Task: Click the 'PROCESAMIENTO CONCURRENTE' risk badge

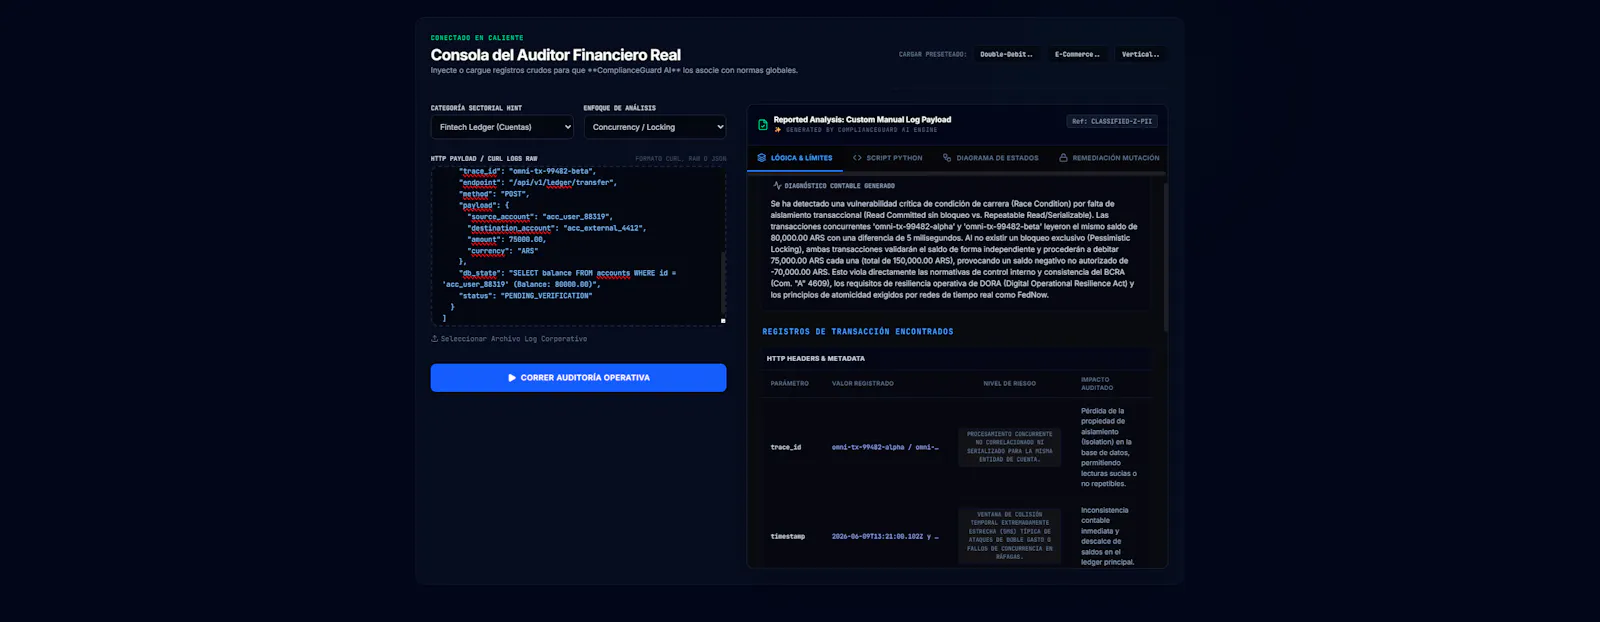Action: pyautogui.click(x=1009, y=447)
